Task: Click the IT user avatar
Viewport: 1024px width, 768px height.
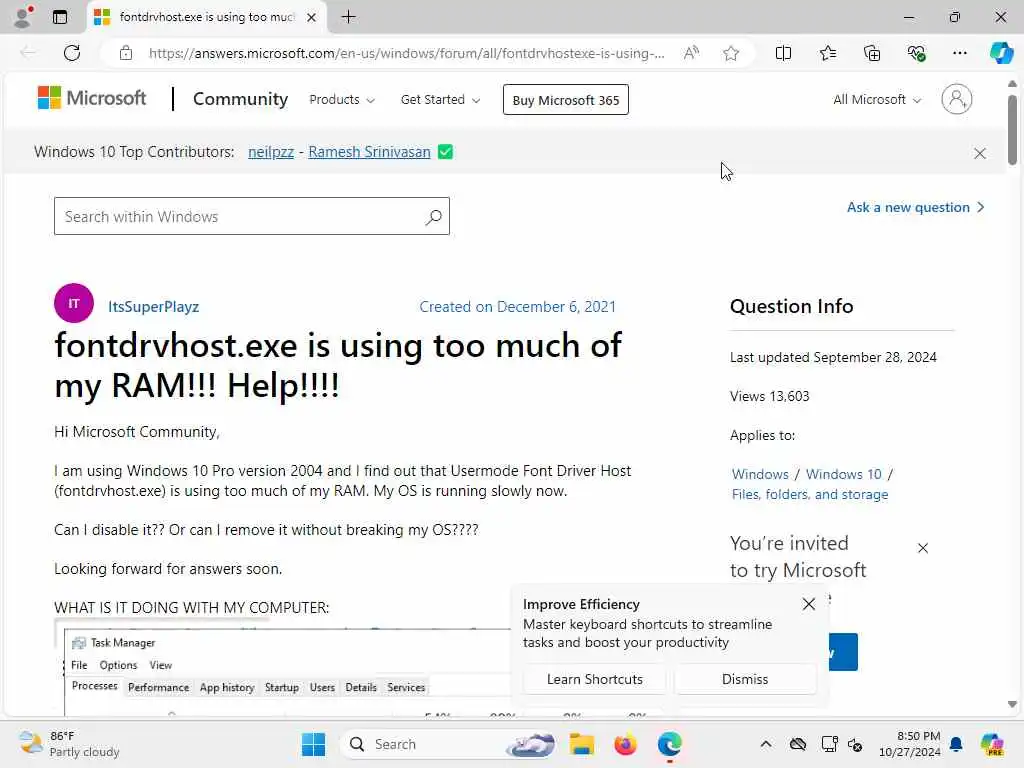Action: (x=74, y=303)
